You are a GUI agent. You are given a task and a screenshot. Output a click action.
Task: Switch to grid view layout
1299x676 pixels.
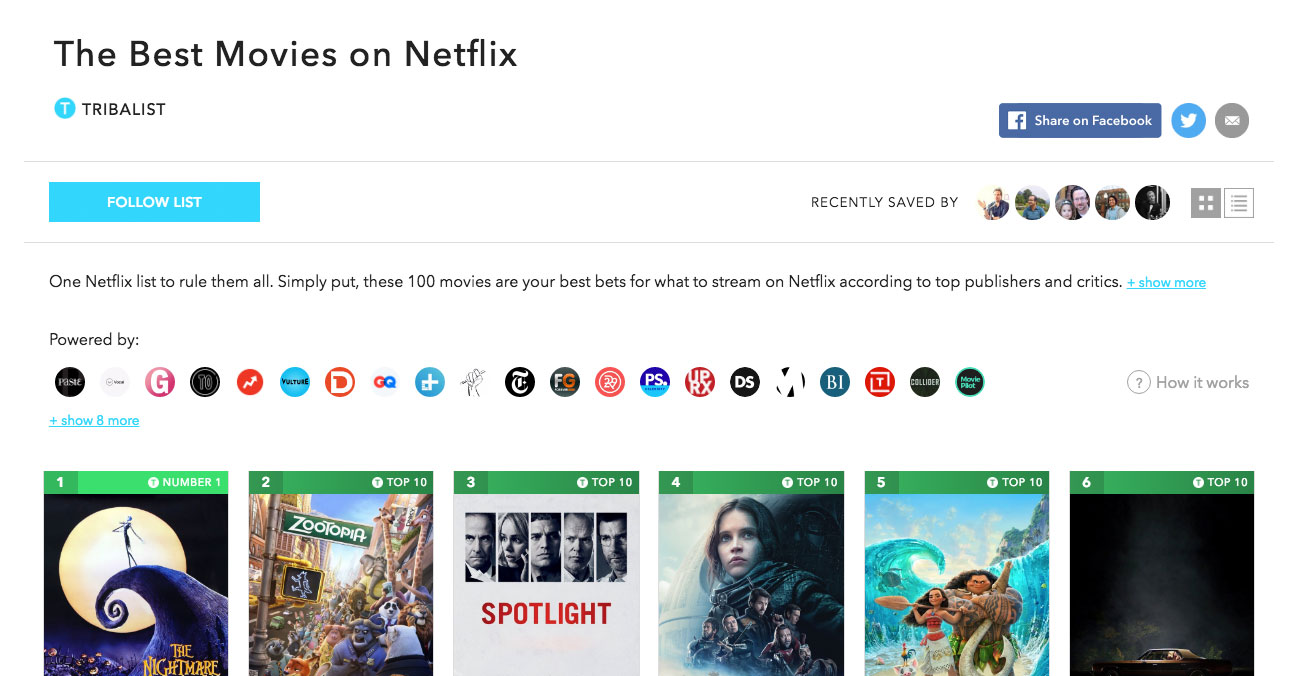1206,203
